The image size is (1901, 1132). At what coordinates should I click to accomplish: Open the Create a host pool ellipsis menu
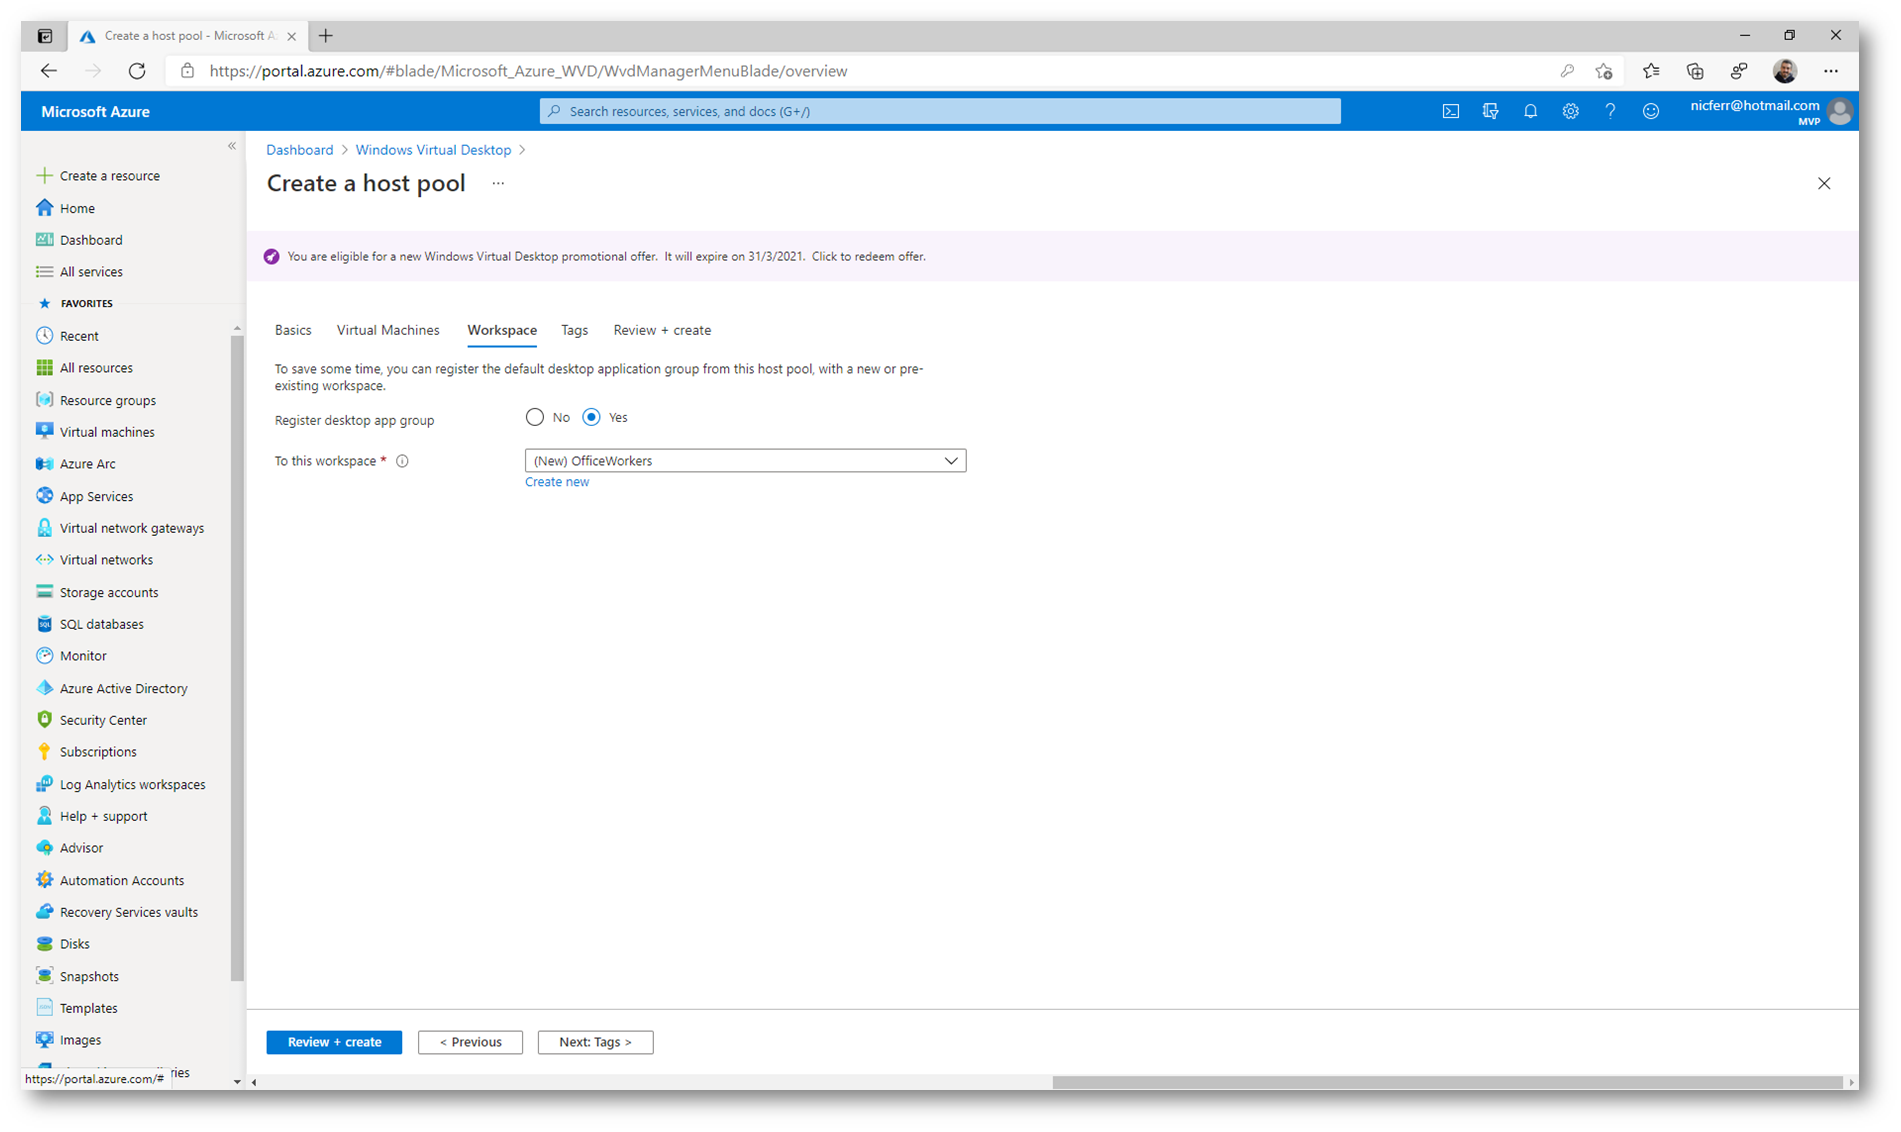tap(498, 184)
